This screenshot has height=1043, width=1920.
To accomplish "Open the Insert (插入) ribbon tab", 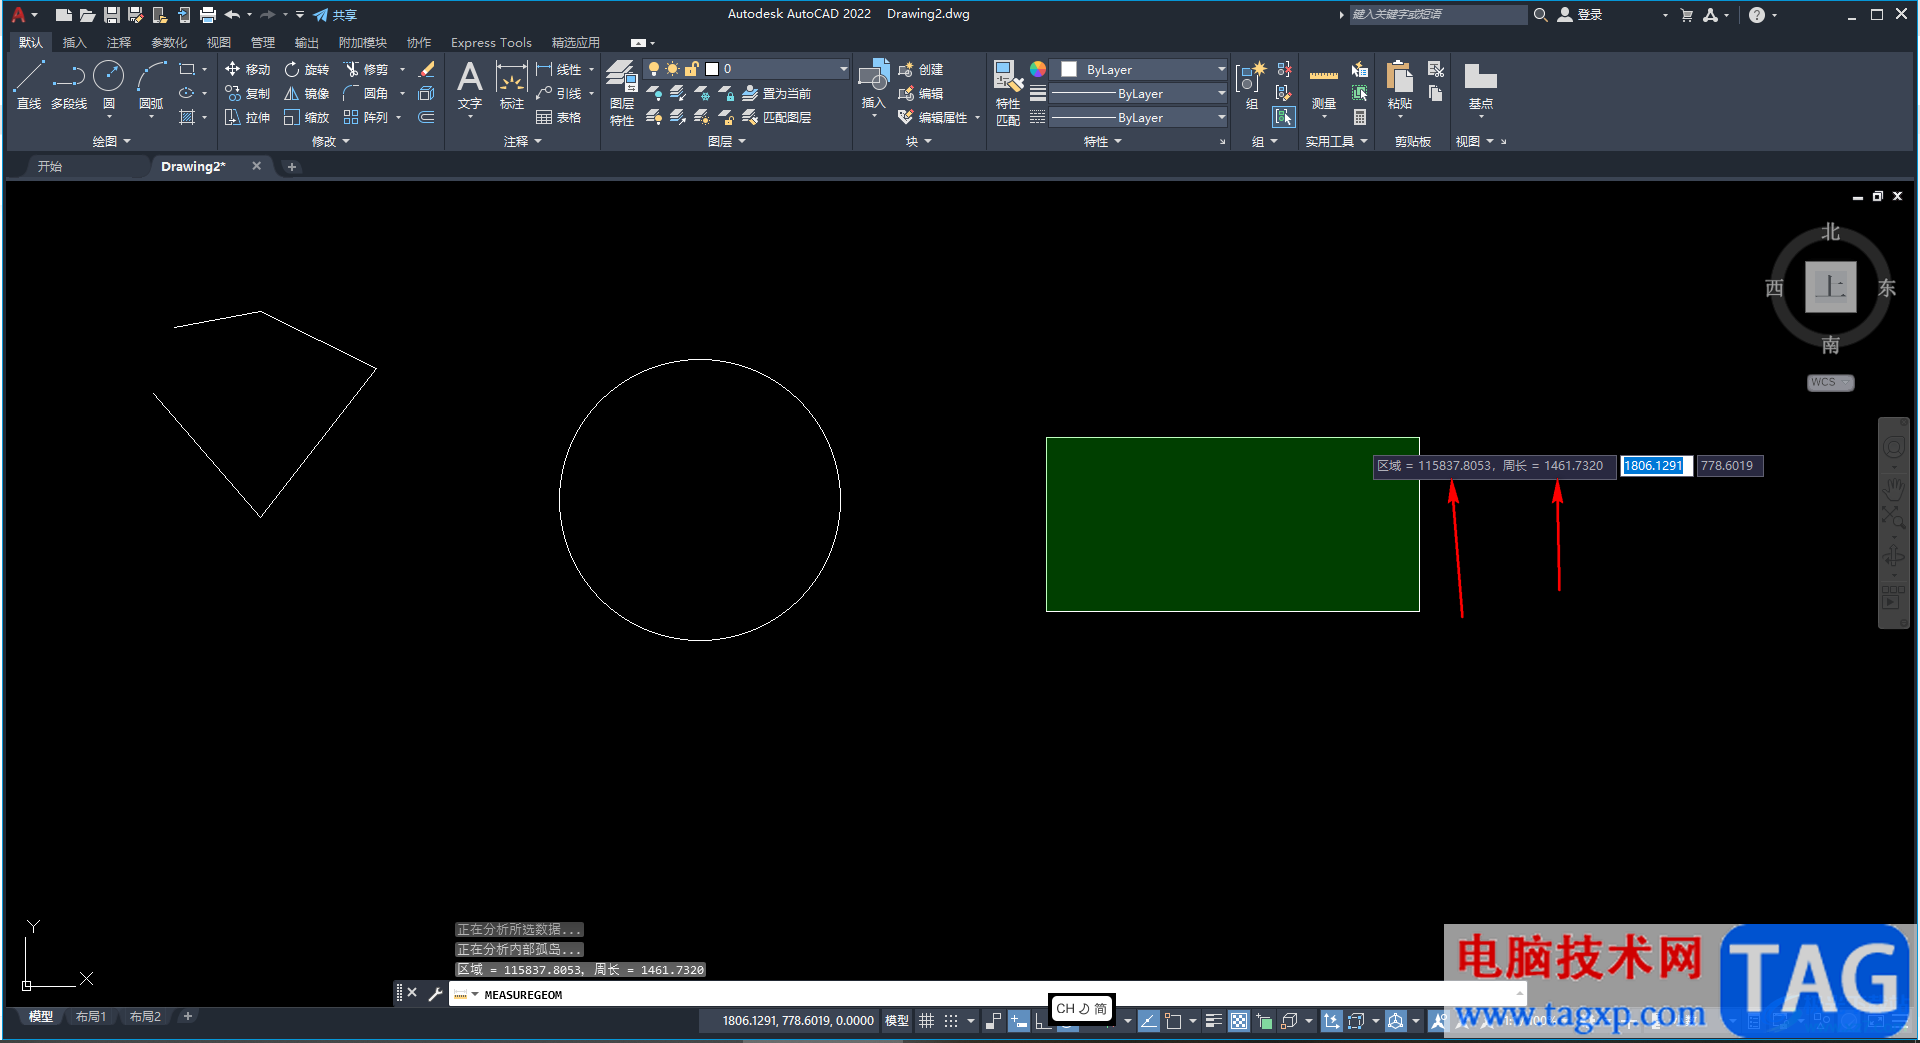I will pos(74,43).
